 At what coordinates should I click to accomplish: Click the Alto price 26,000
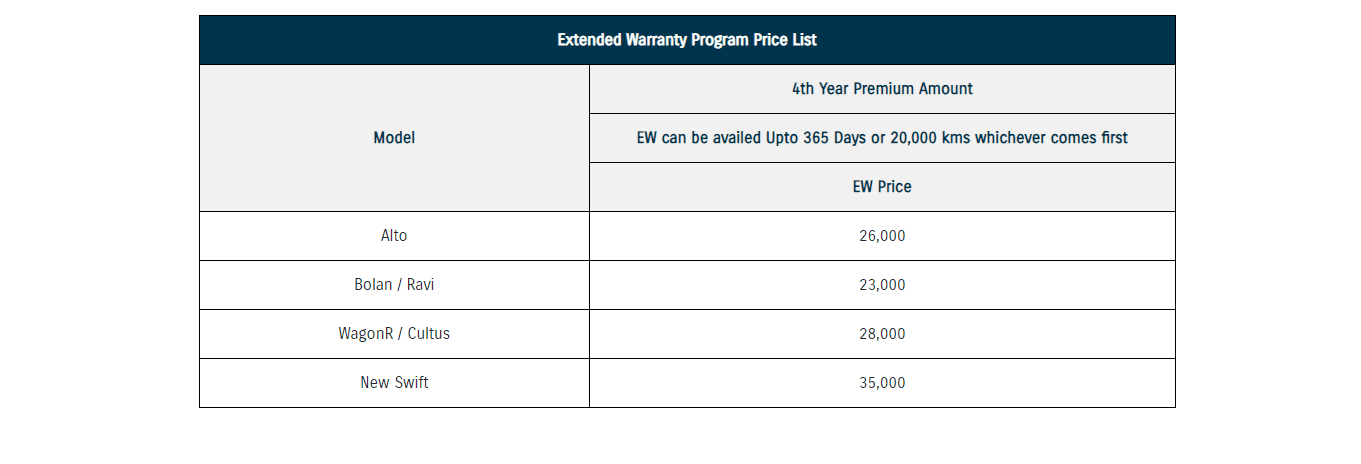click(x=882, y=236)
